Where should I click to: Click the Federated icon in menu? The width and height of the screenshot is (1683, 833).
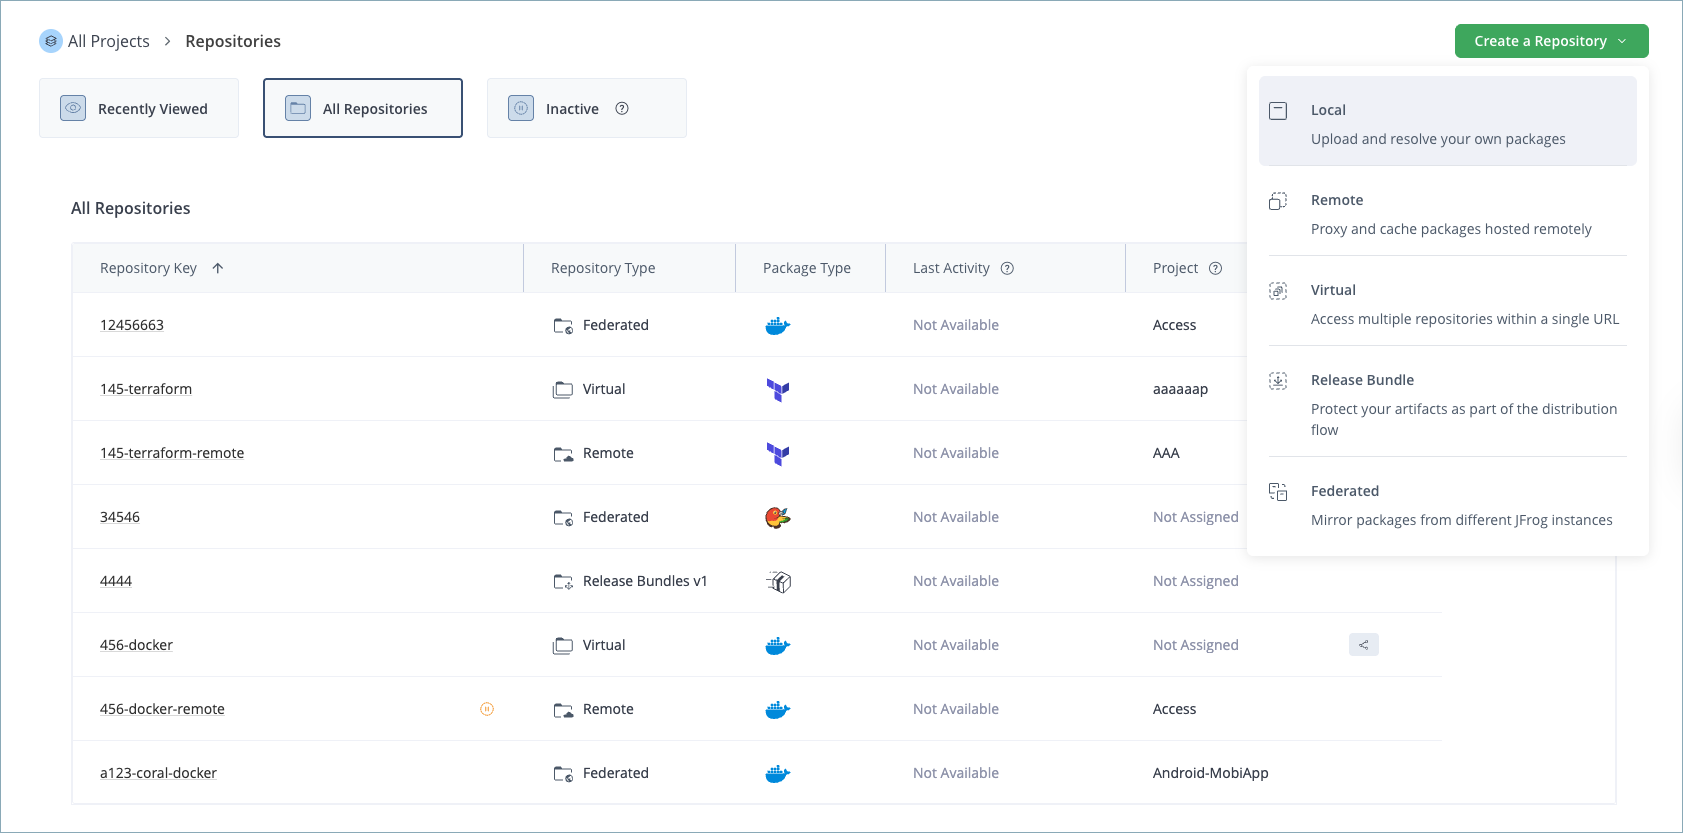pyautogui.click(x=1278, y=491)
